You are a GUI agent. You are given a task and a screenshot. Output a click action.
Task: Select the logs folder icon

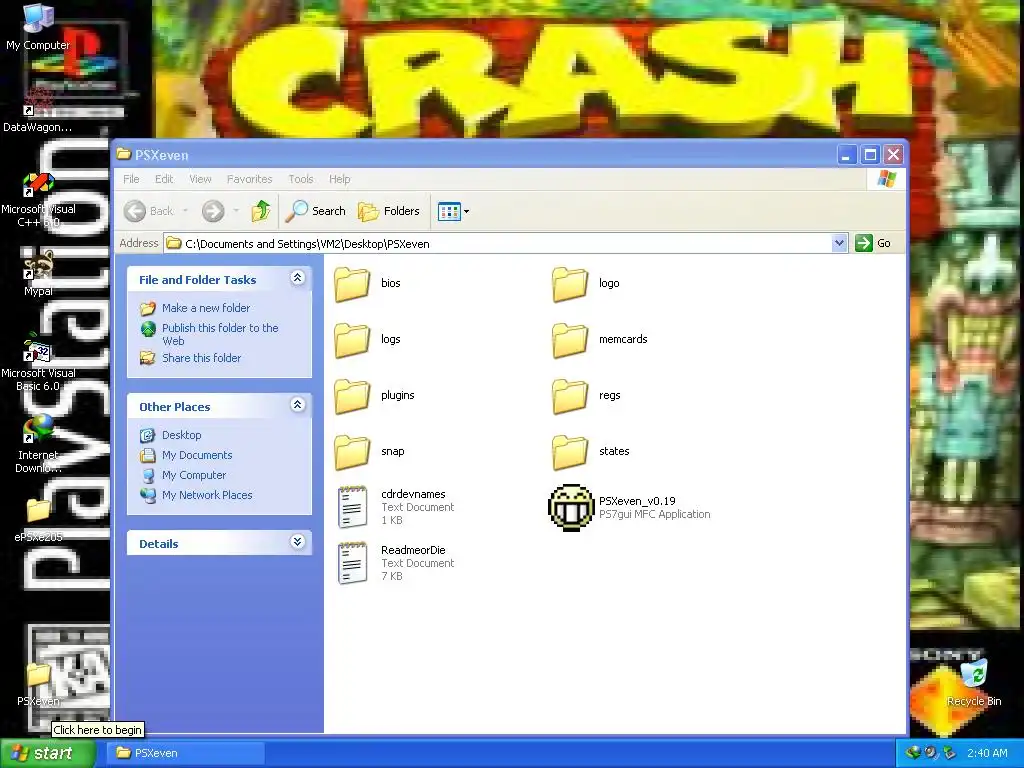point(352,340)
